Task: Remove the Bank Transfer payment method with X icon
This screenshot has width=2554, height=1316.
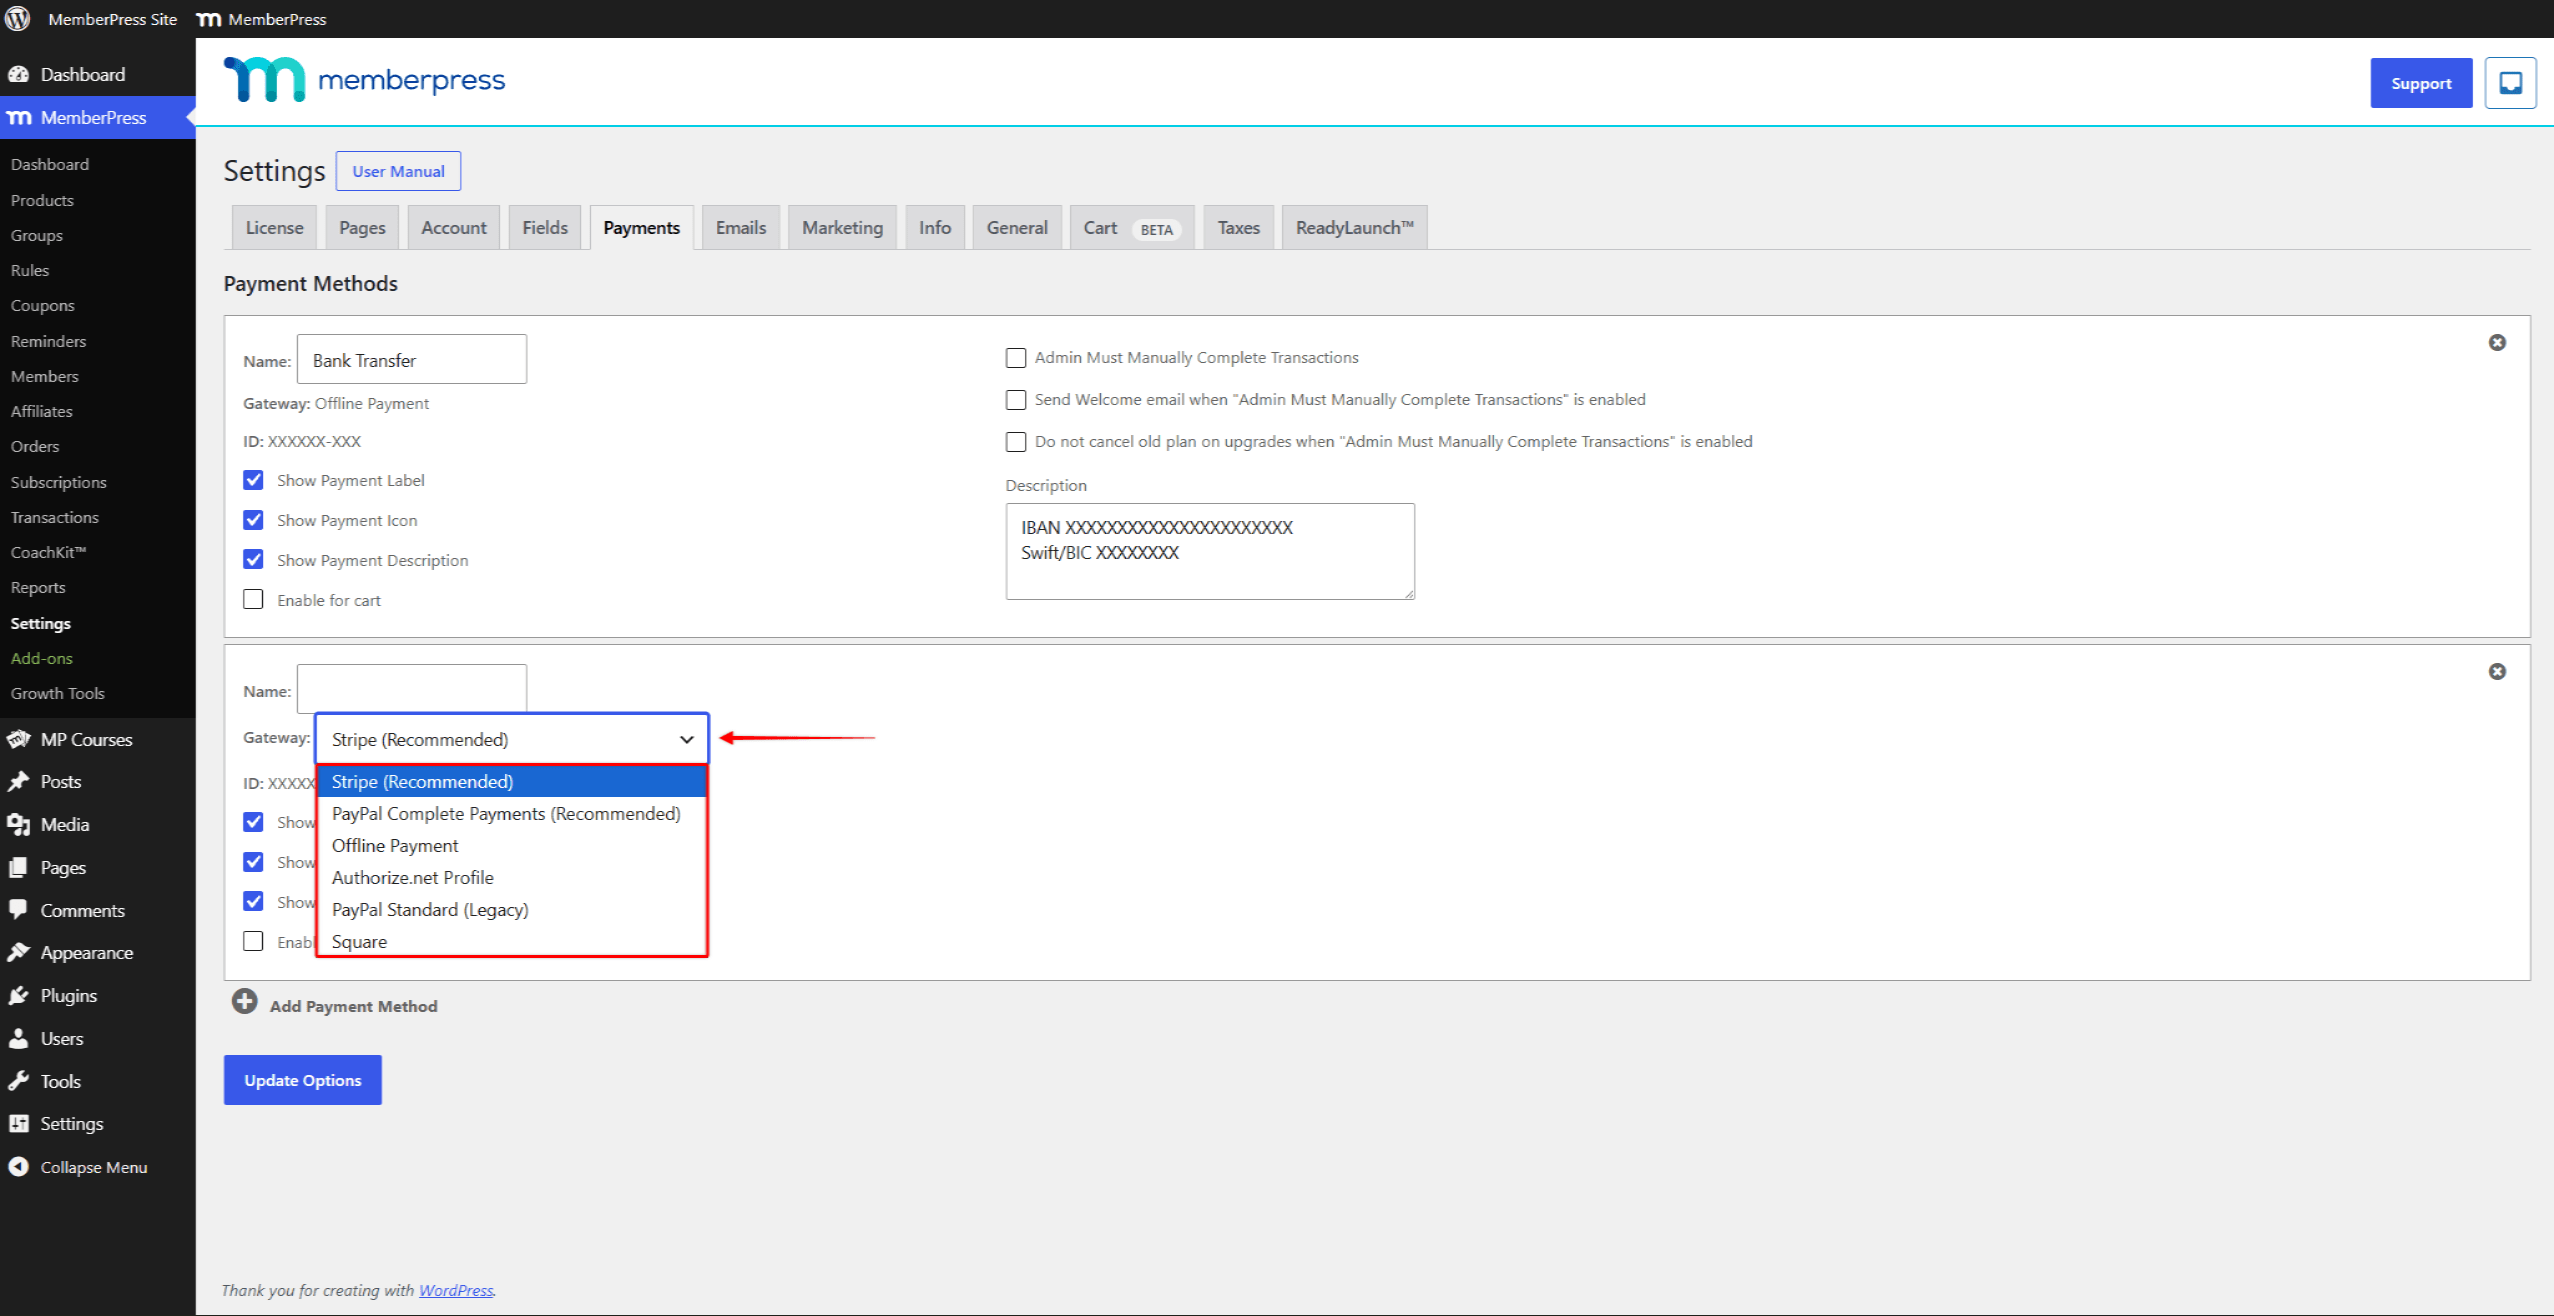Action: click(2497, 342)
